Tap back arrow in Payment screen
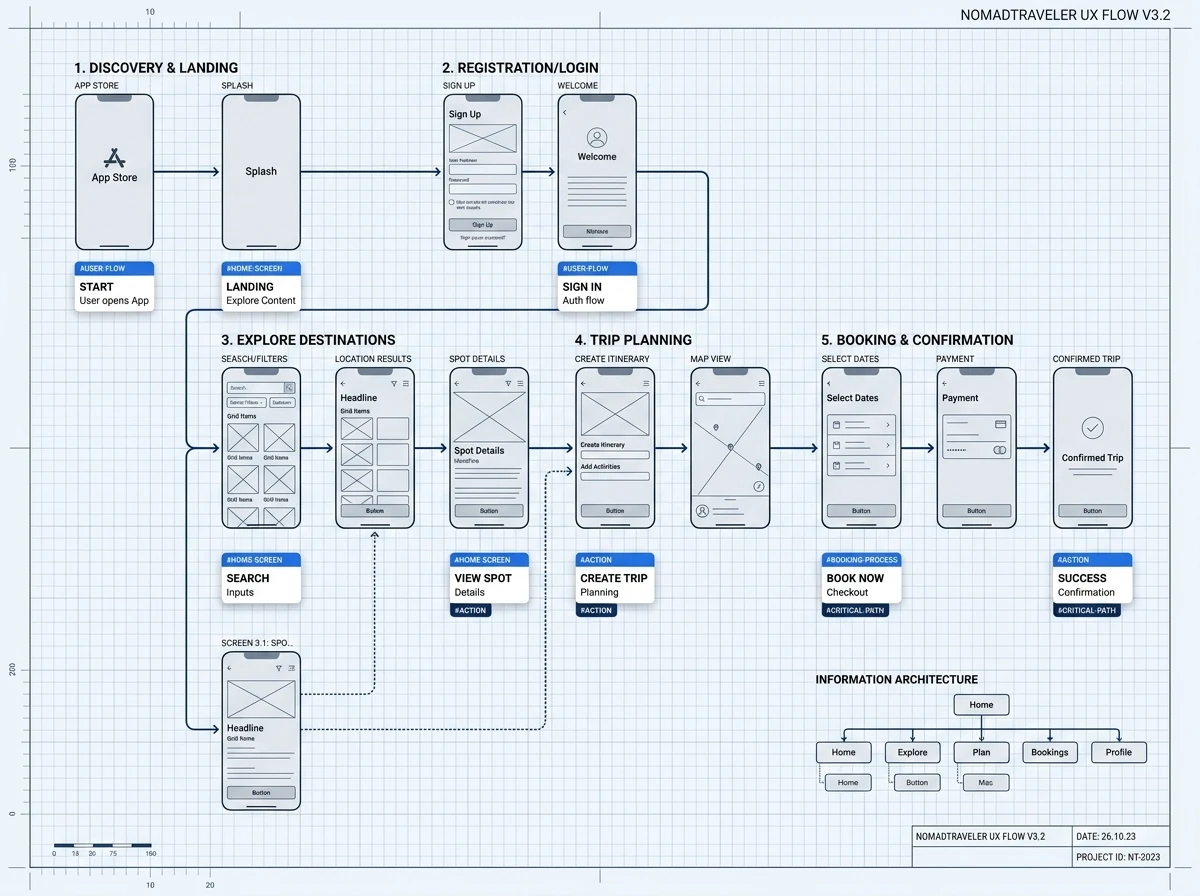 click(x=945, y=383)
